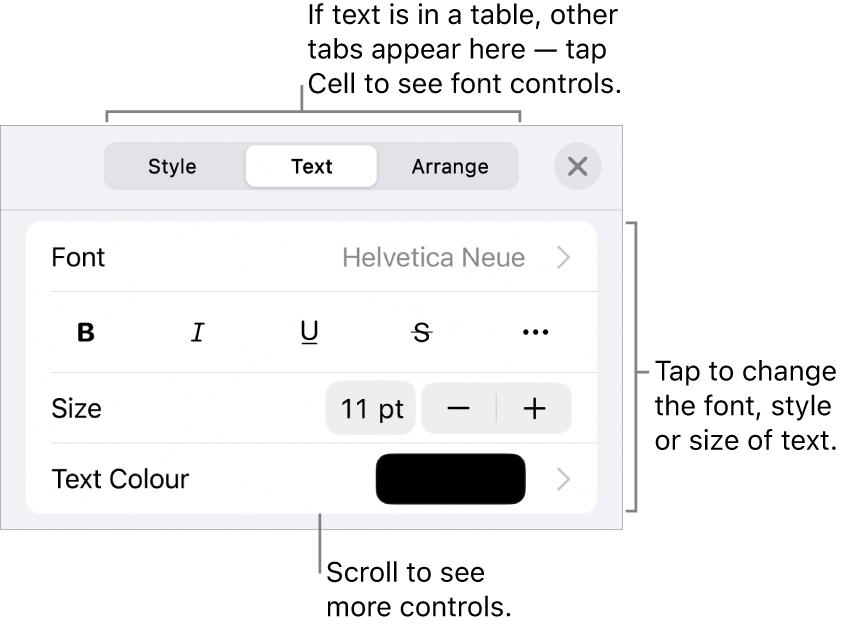Expand the Text Colour chevron arrow
859x628 pixels.
point(564,479)
